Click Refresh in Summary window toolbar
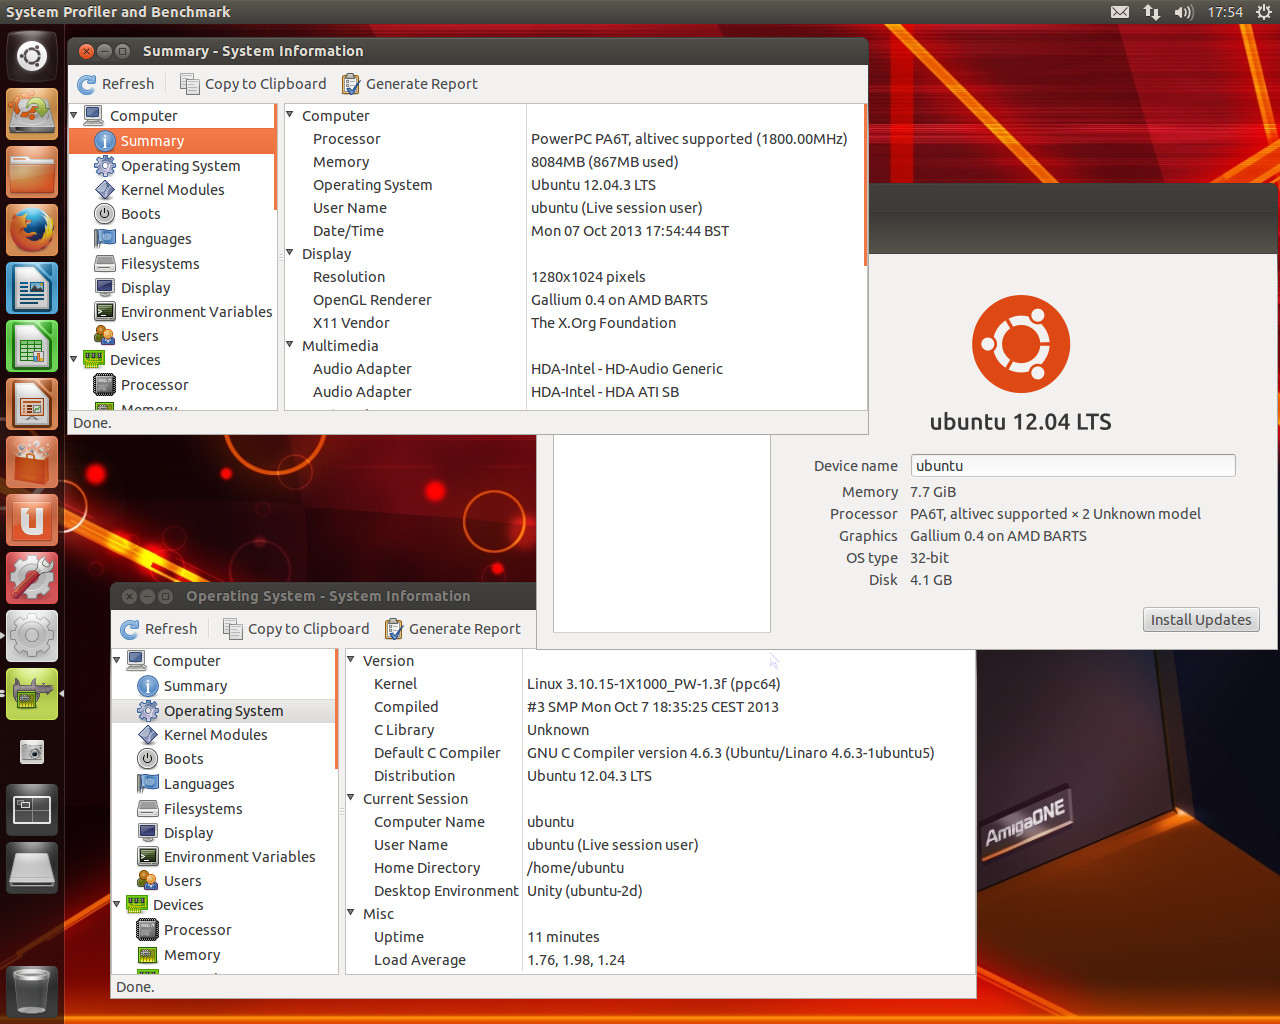 116,84
